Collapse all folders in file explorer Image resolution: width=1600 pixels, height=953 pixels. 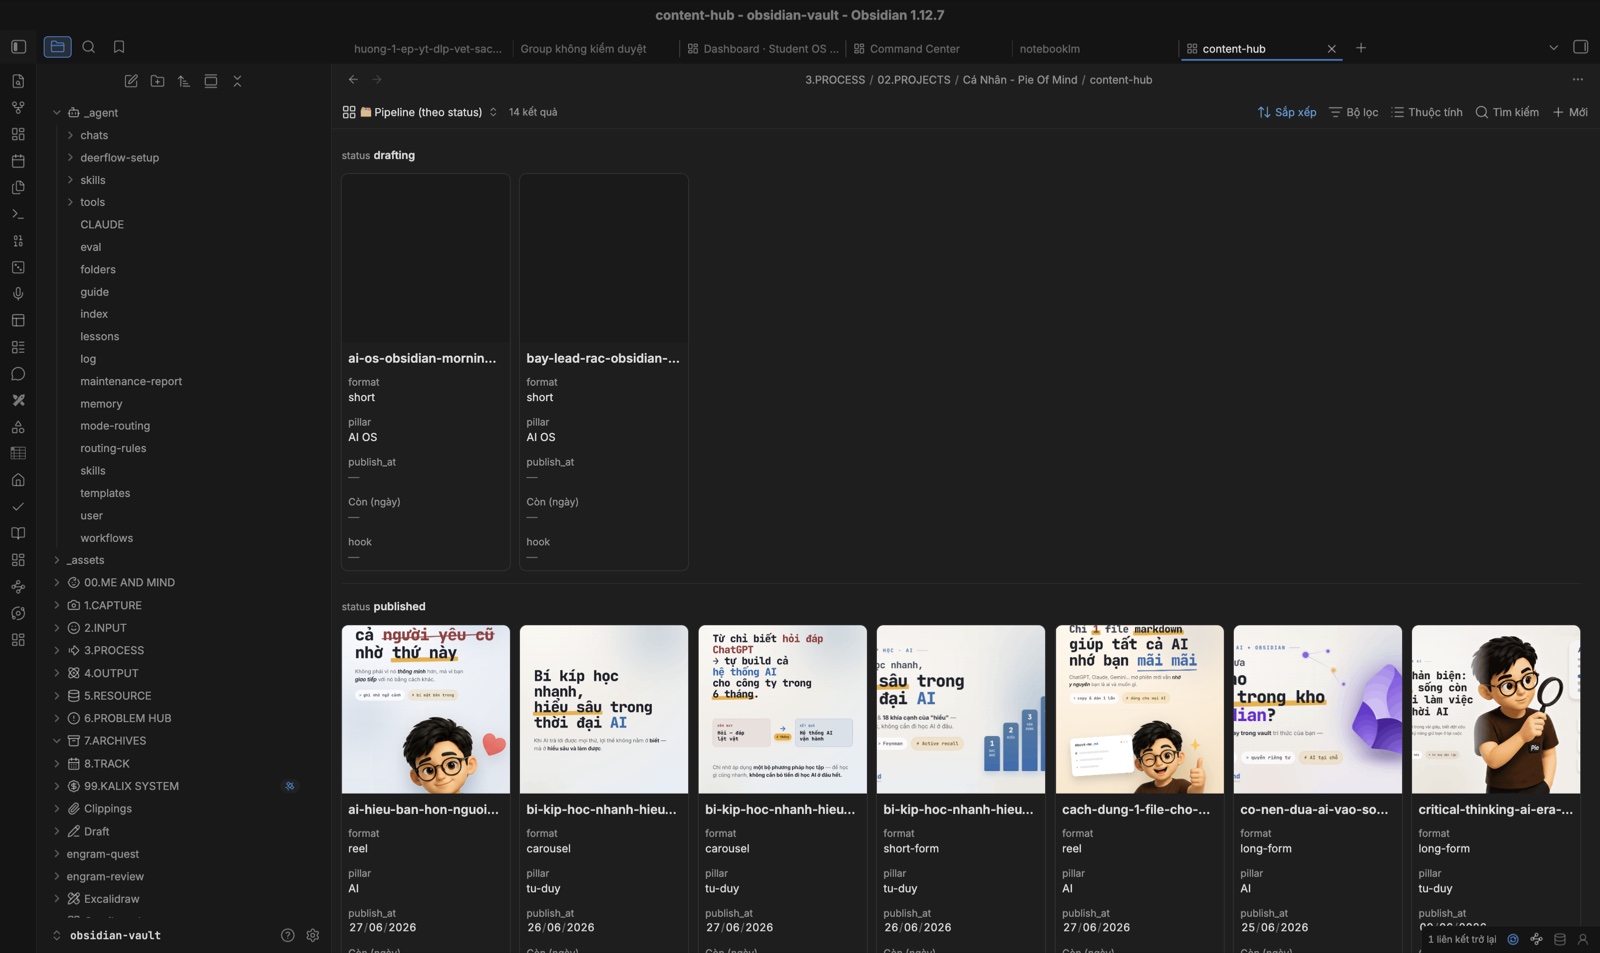coord(237,81)
